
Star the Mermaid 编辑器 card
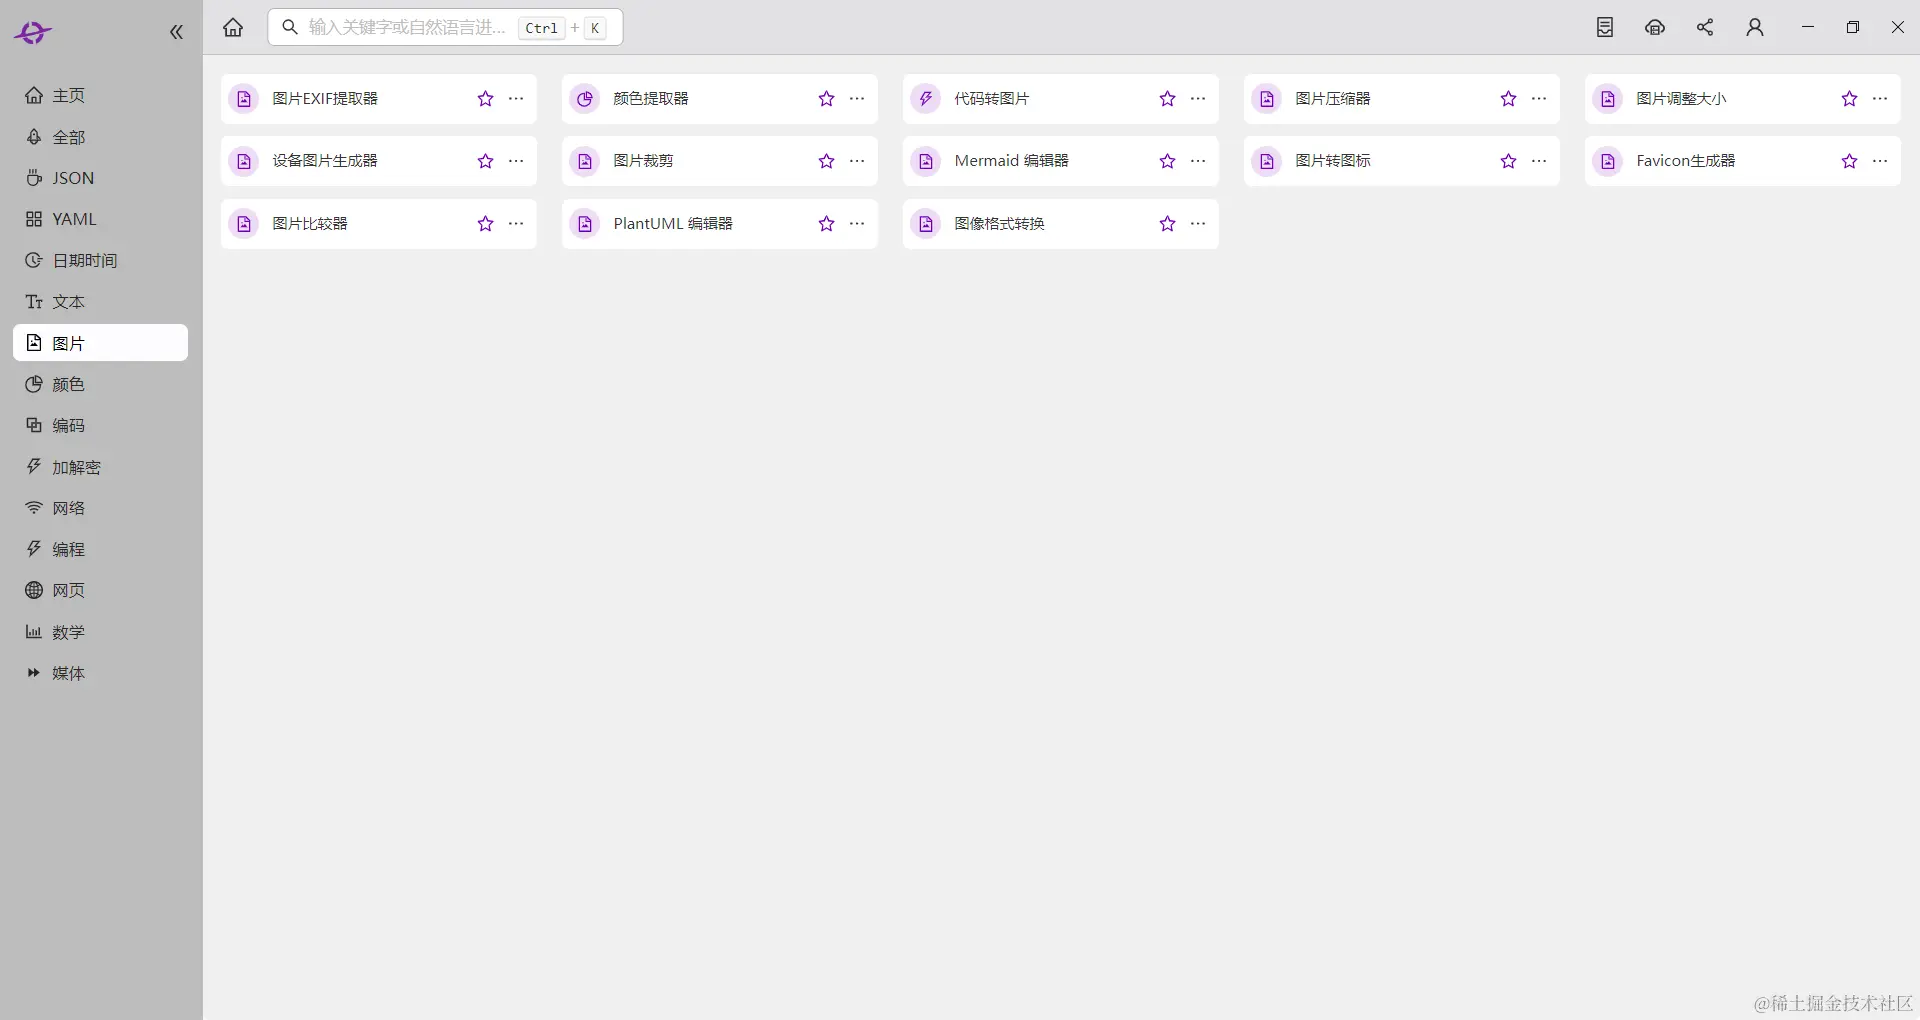pyautogui.click(x=1166, y=160)
